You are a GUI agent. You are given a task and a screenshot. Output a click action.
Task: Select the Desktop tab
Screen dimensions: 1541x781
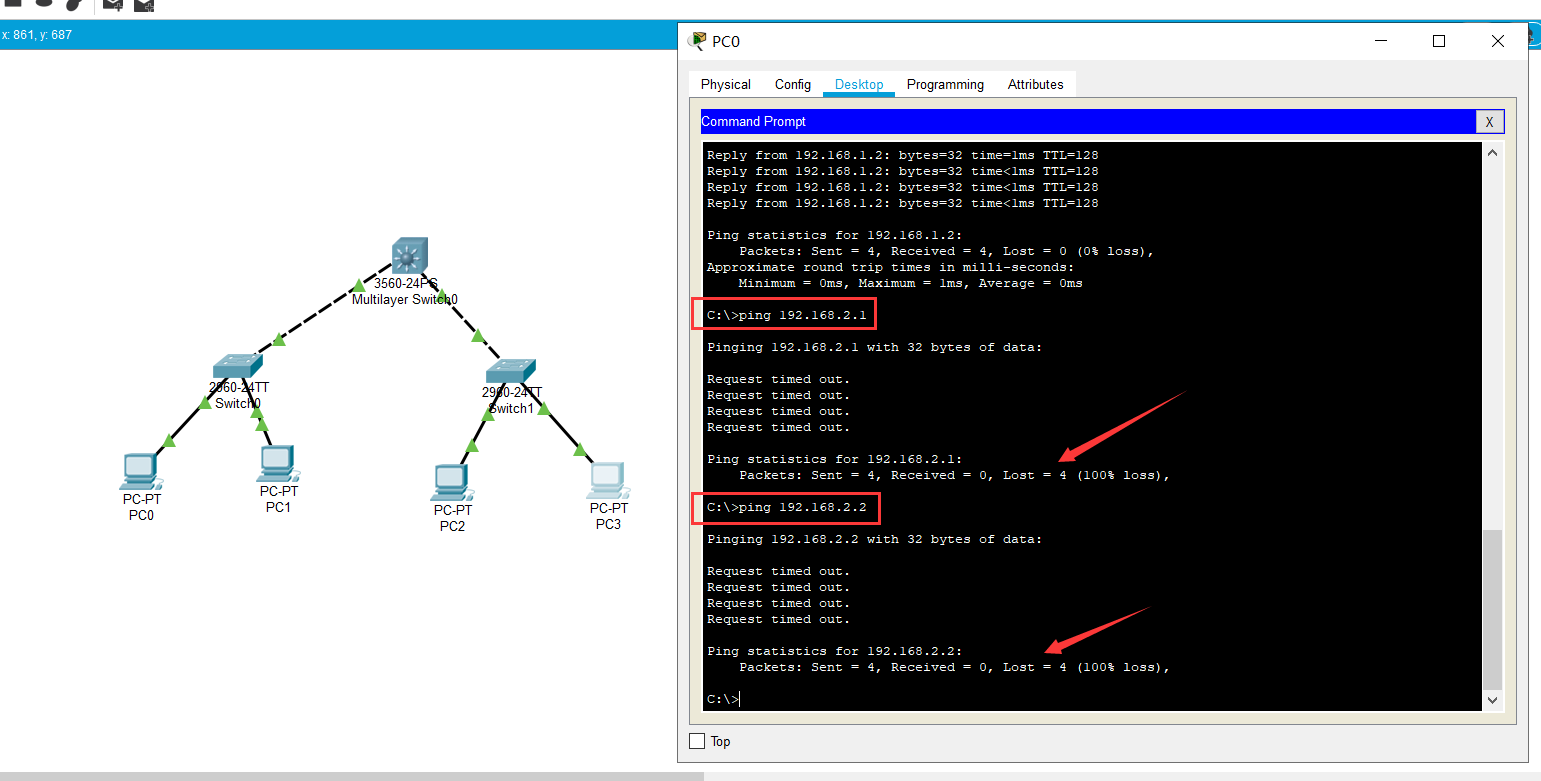(x=859, y=85)
